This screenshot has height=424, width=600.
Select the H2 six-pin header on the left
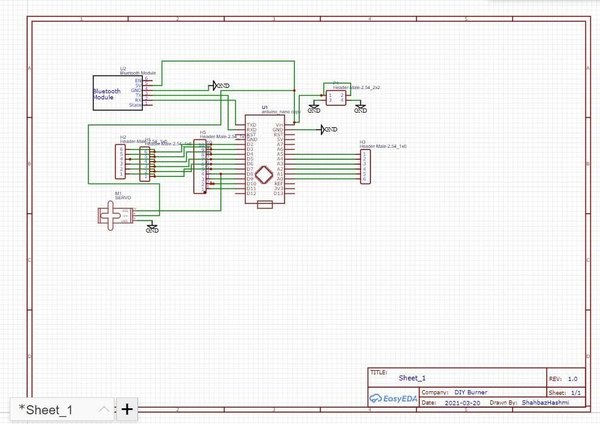coord(121,161)
